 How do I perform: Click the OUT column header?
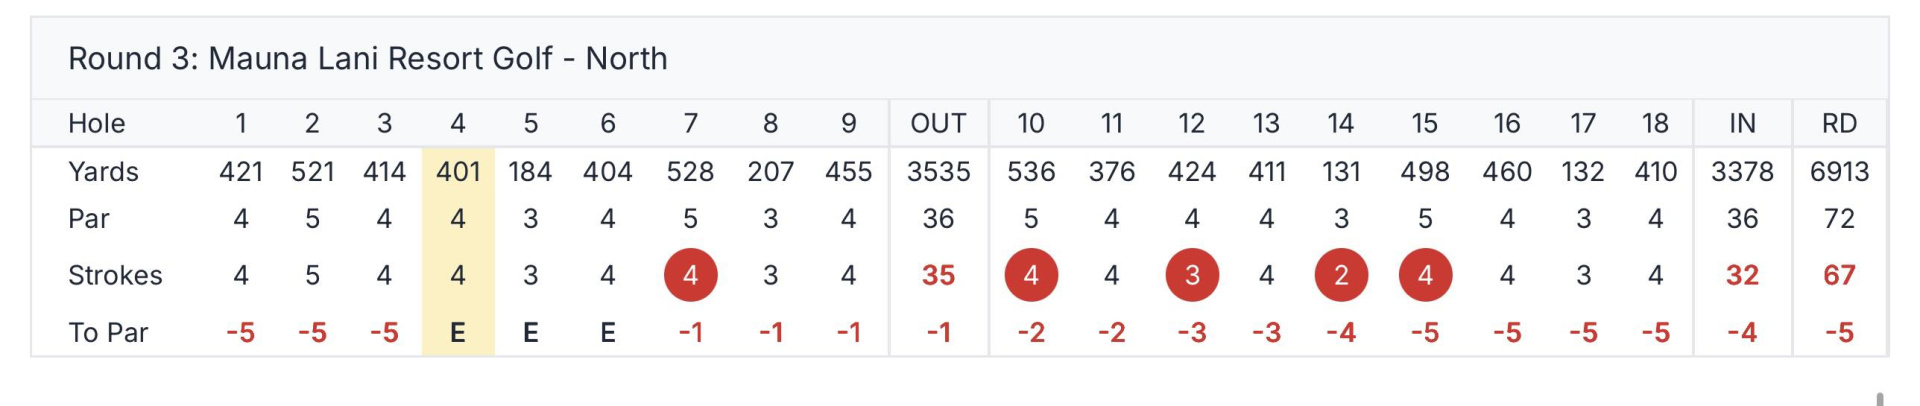[x=938, y=123]
